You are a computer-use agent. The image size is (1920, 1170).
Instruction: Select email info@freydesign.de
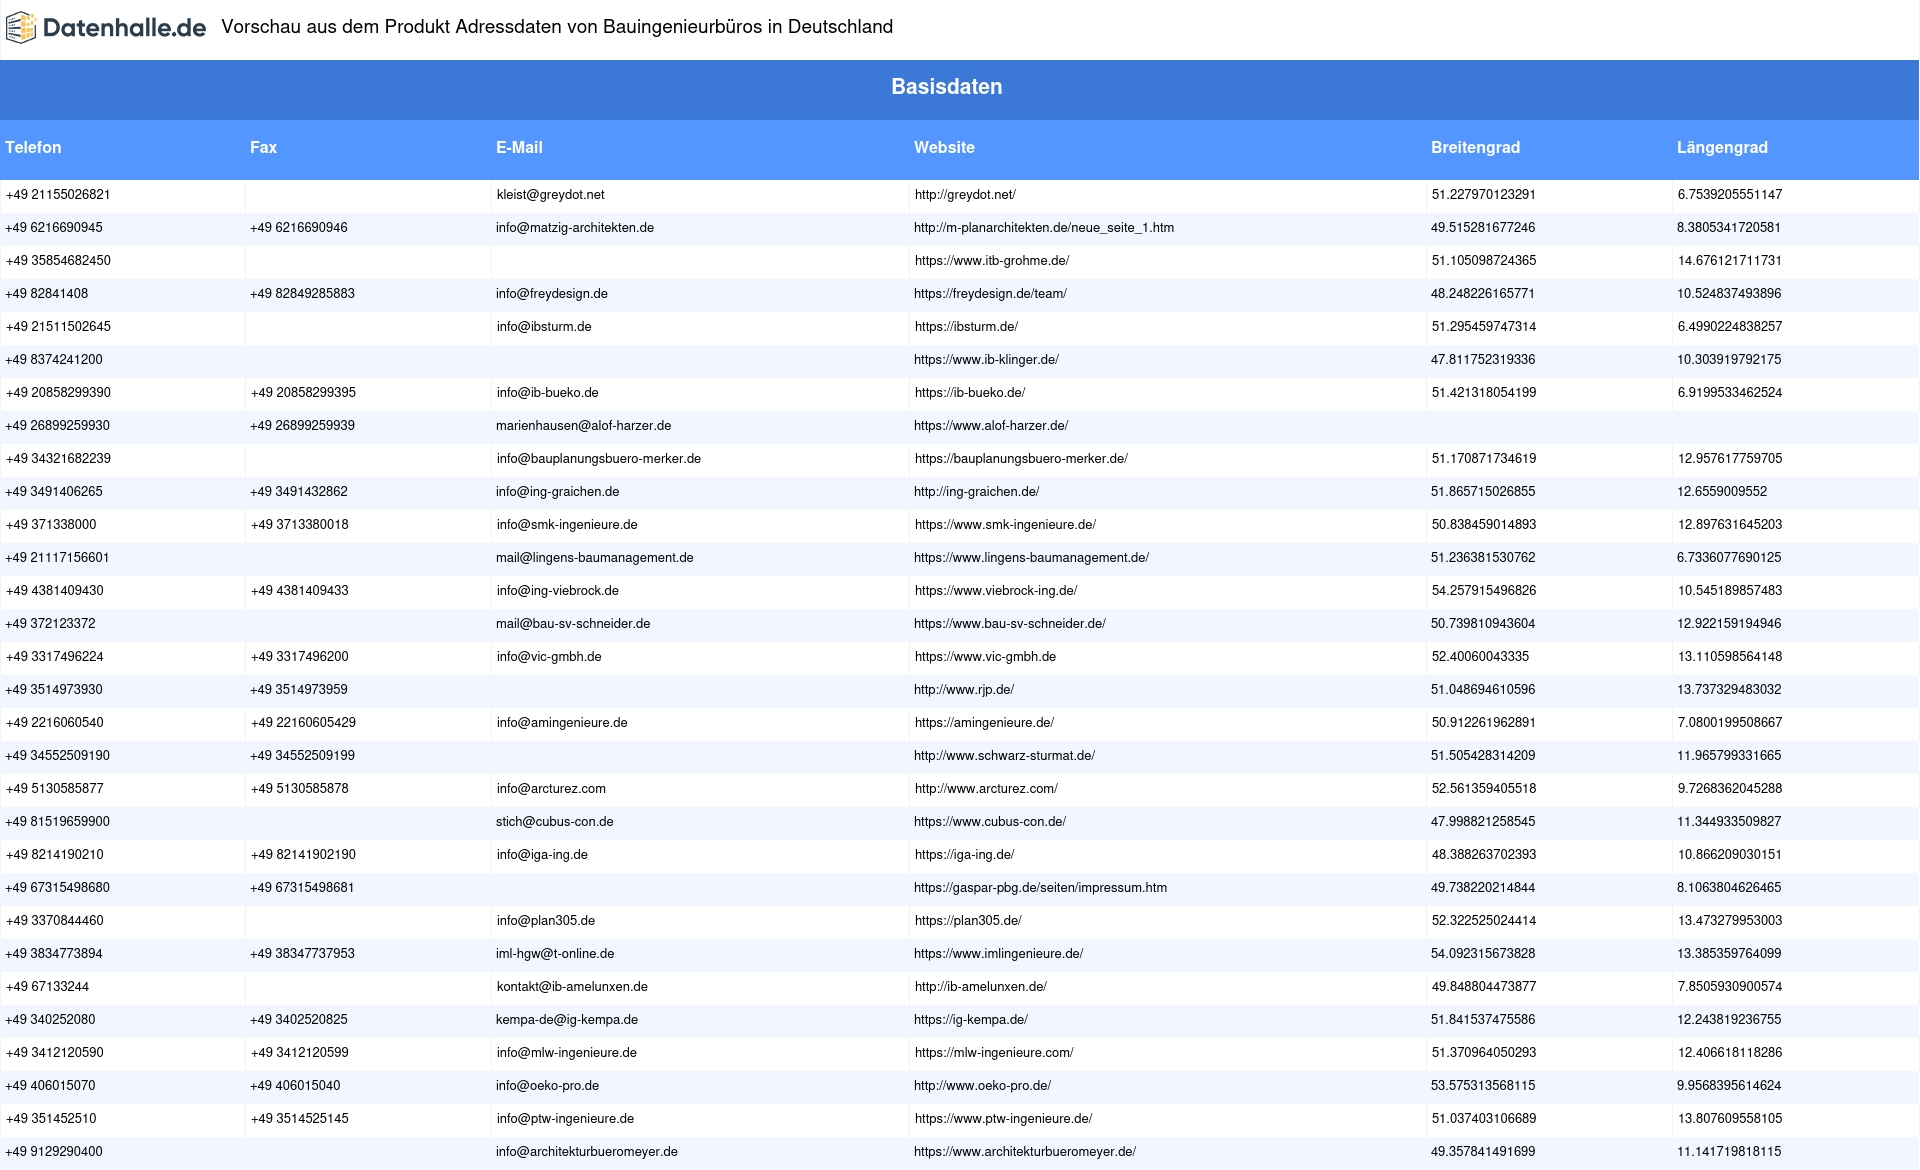point(552,294)
